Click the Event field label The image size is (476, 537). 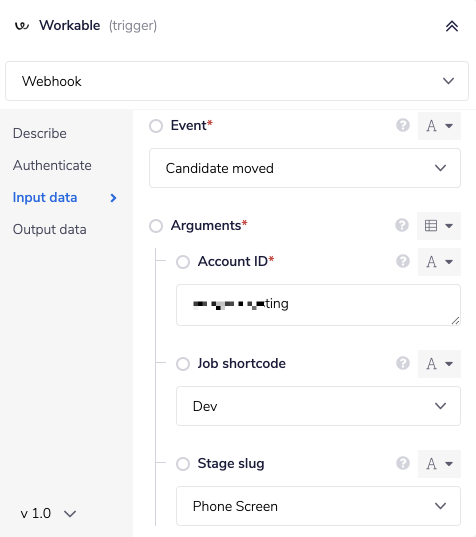[191, 125]
